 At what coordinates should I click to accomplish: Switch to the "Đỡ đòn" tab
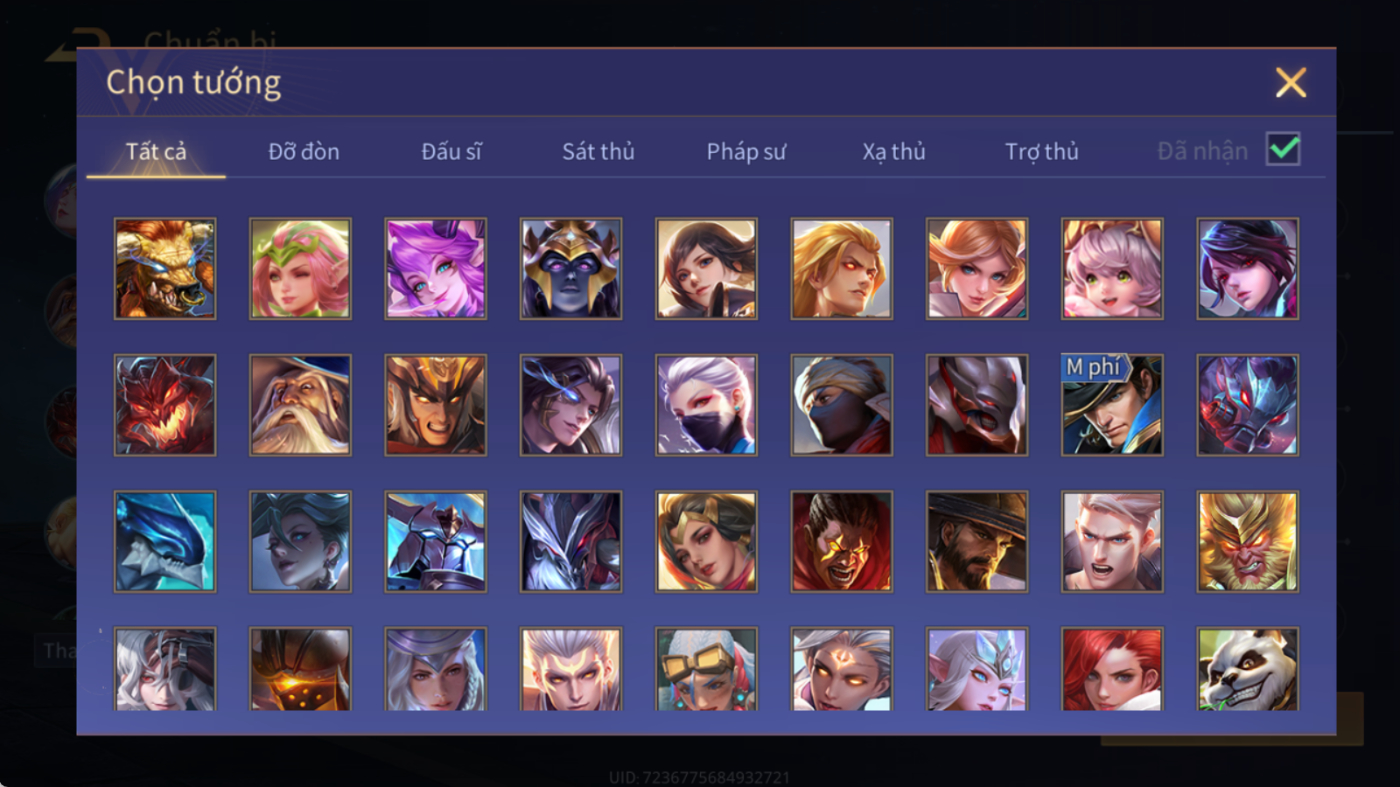(x=304, y=152)
